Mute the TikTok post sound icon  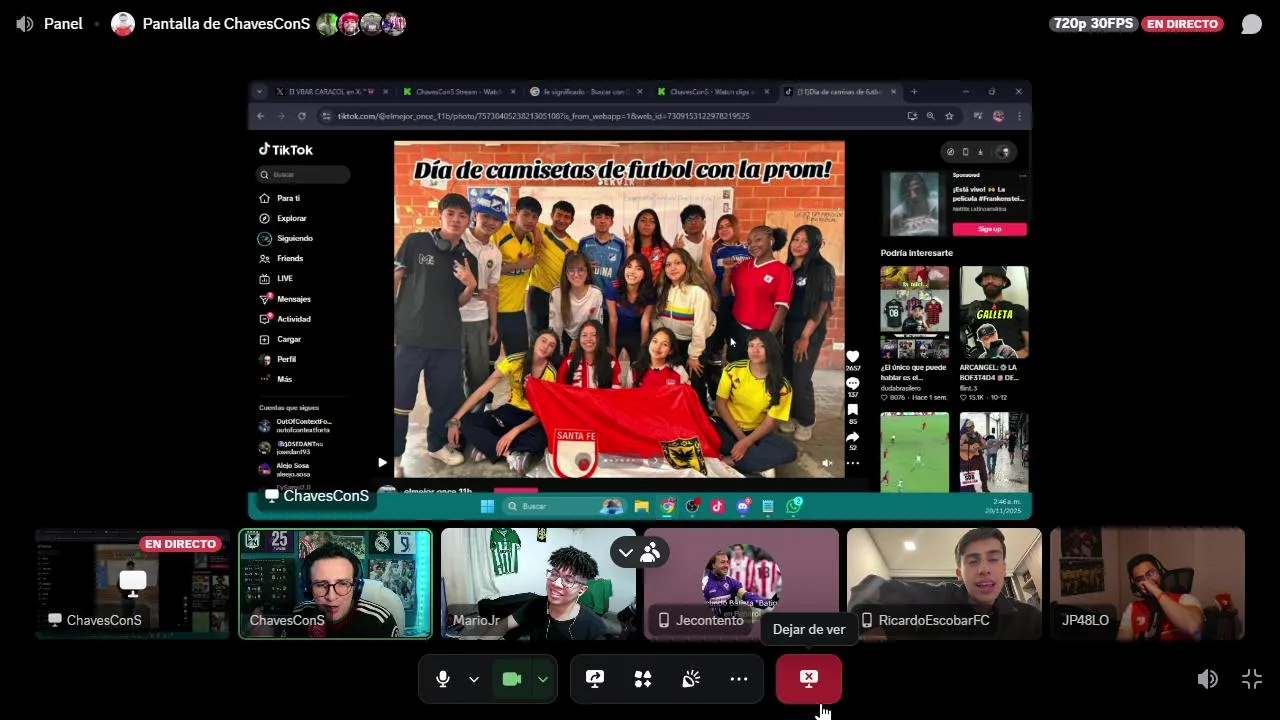click(827, 463)
